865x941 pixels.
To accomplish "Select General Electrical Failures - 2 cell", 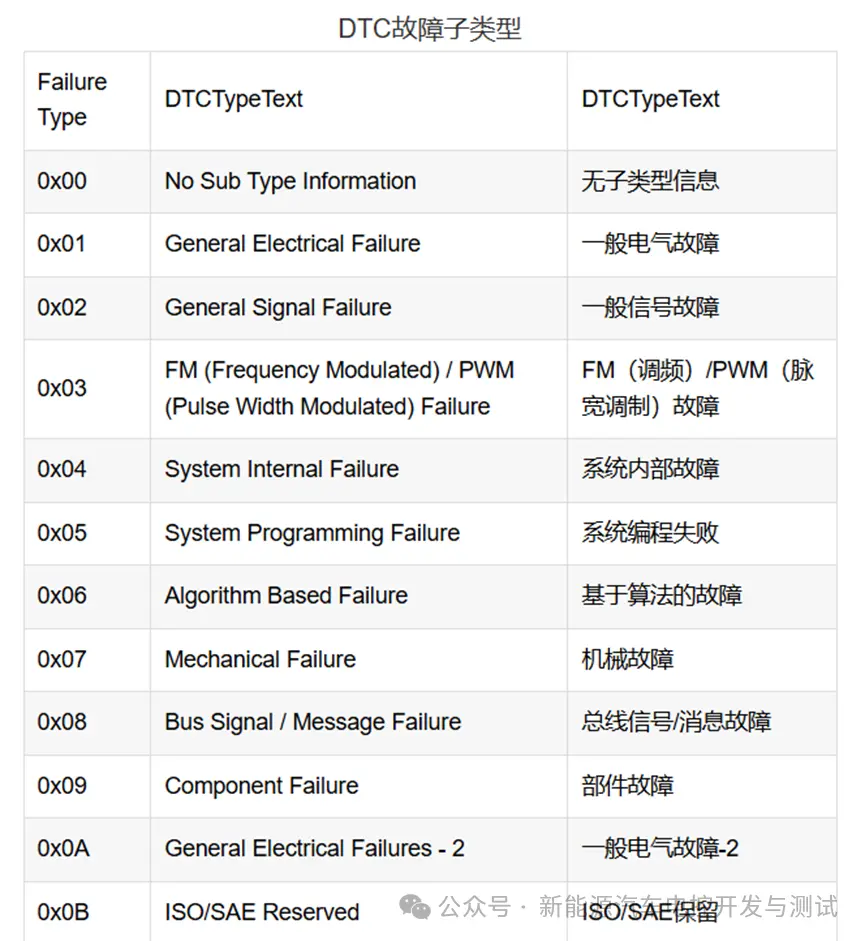I will 359,849.
